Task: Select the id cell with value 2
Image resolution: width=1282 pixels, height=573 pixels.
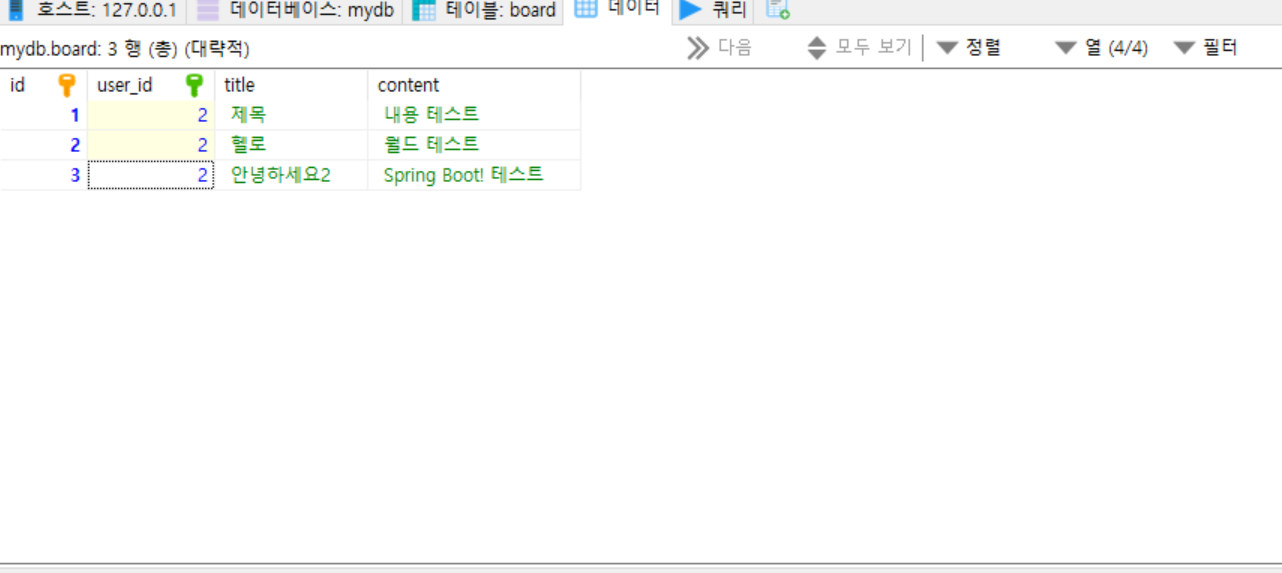Action: click(44, 145)
